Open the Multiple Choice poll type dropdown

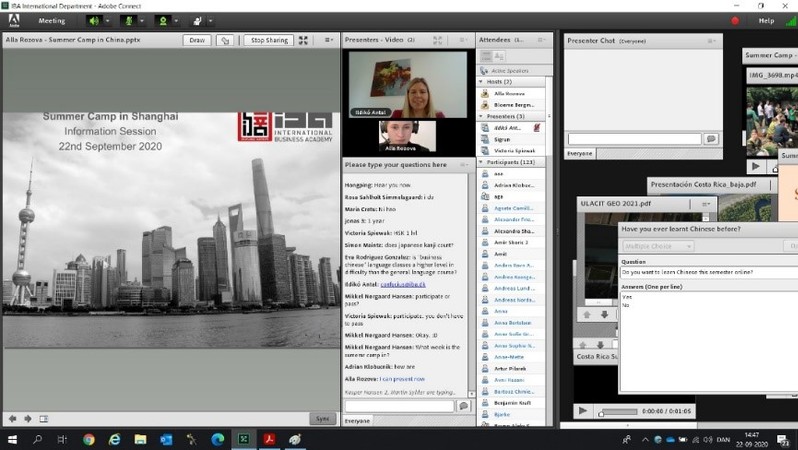tap(658, 246)
